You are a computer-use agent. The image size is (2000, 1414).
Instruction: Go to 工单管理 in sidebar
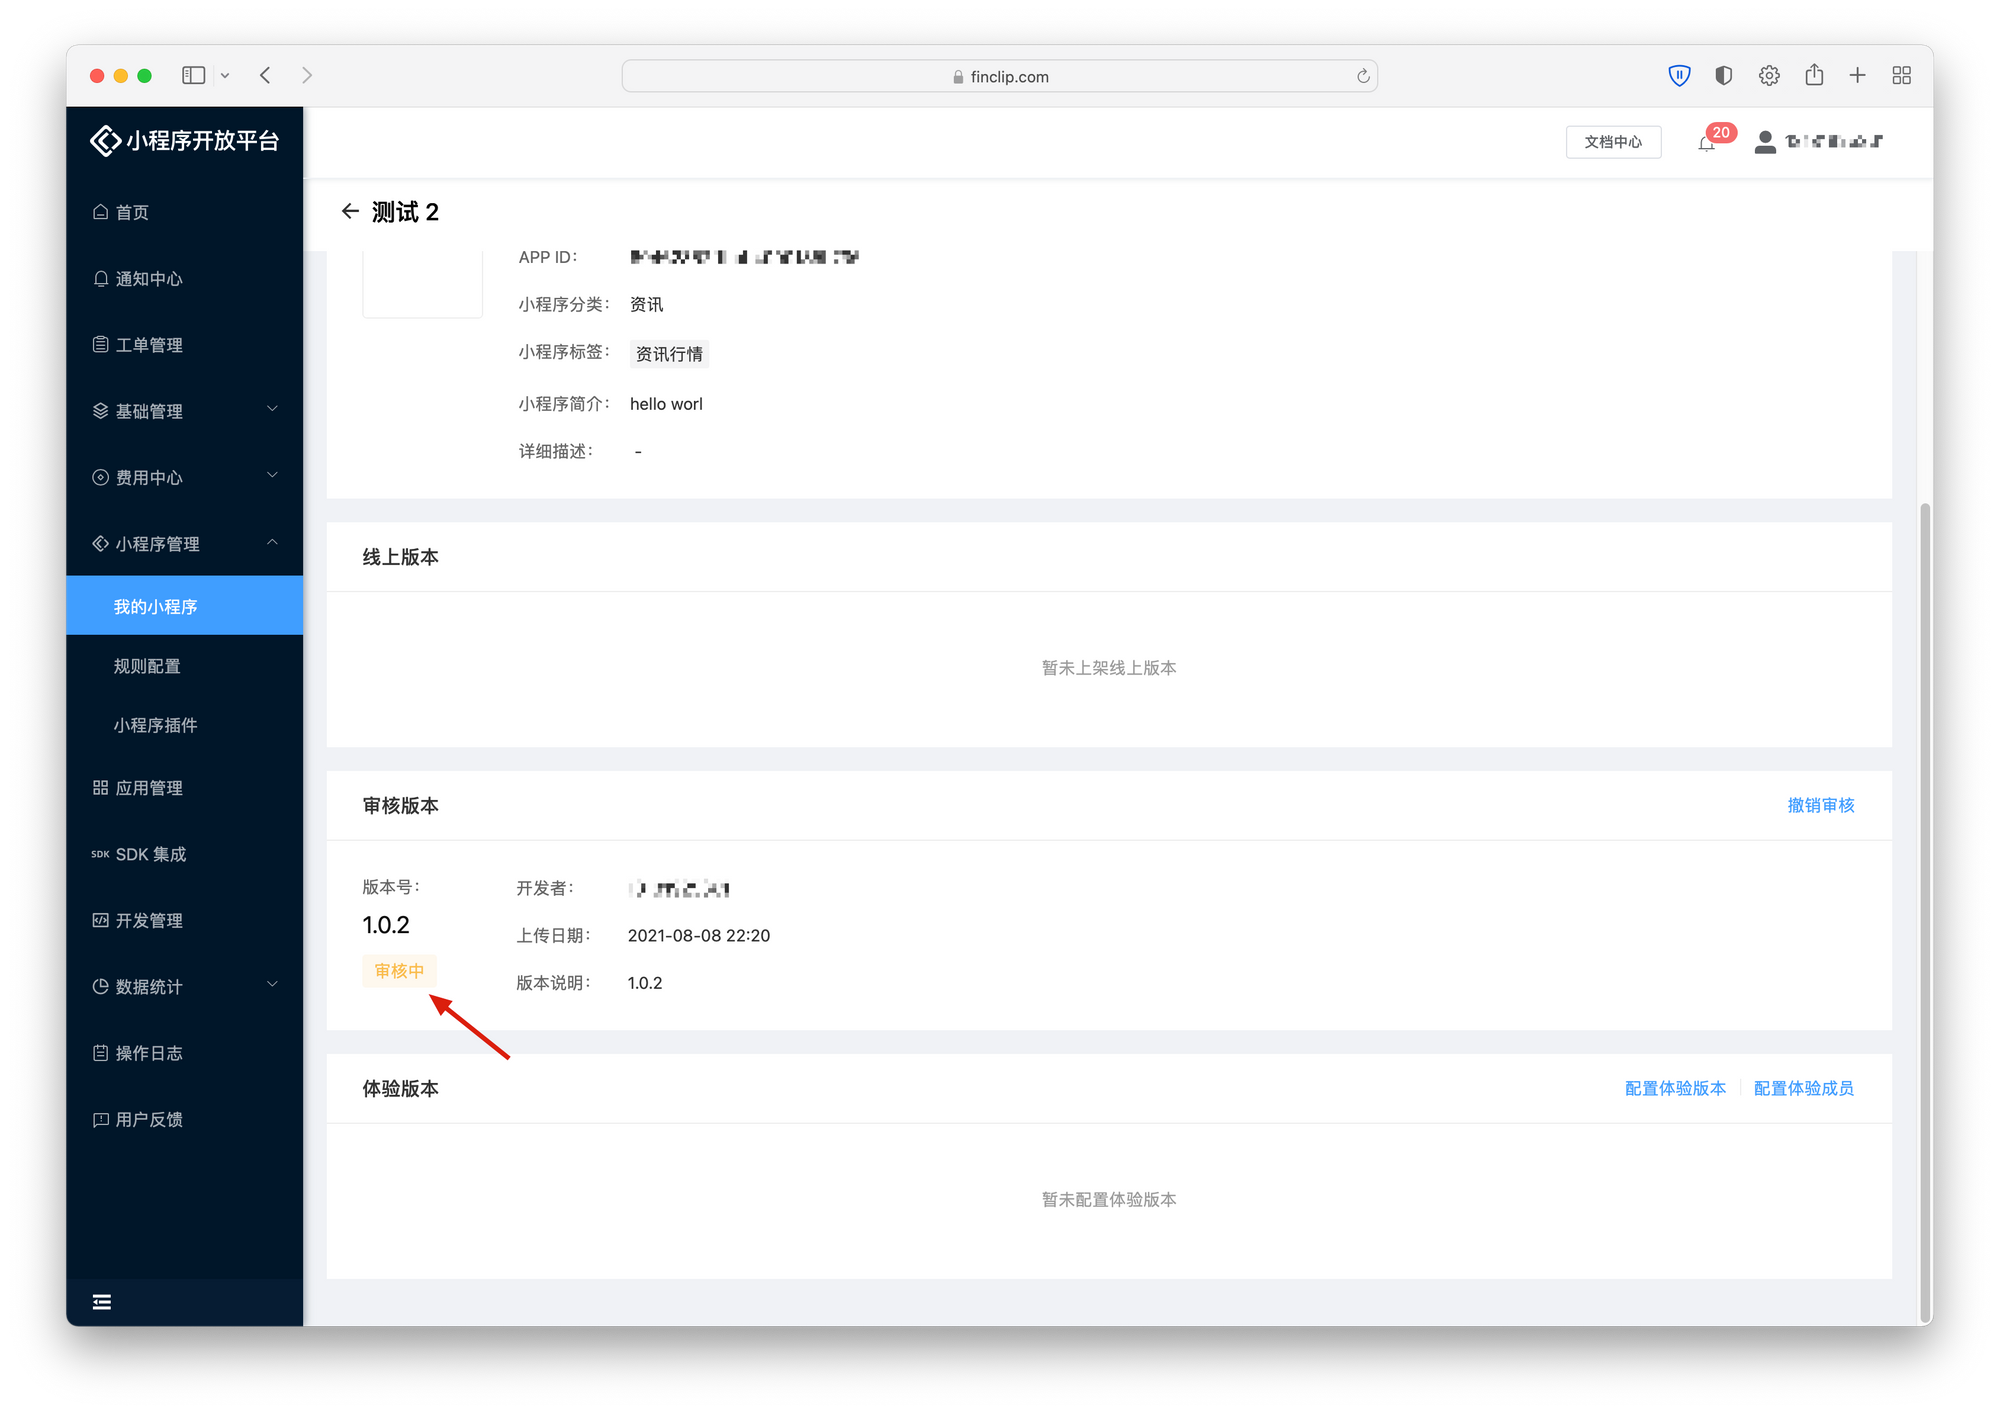[149, 345]
